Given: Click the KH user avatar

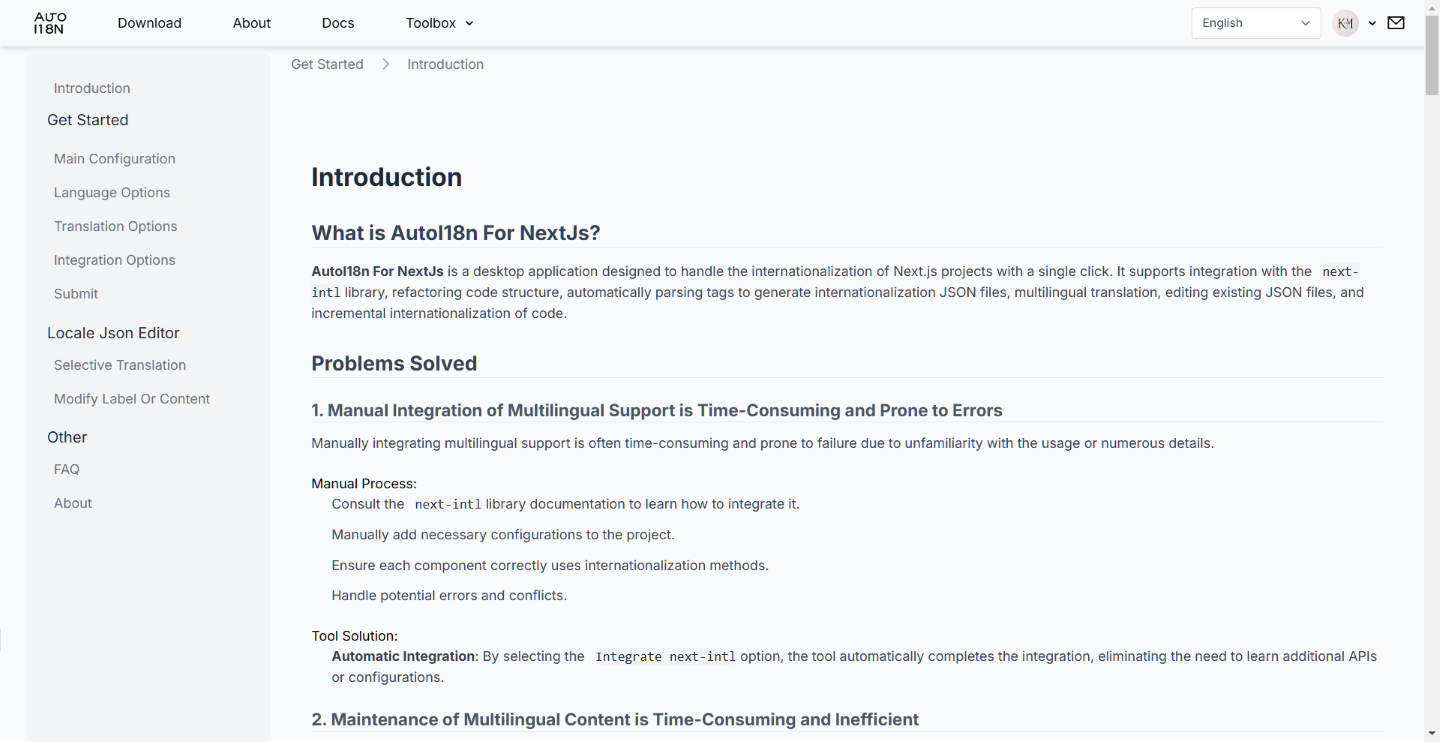Looking at the screenshot, I should 1345,23.
